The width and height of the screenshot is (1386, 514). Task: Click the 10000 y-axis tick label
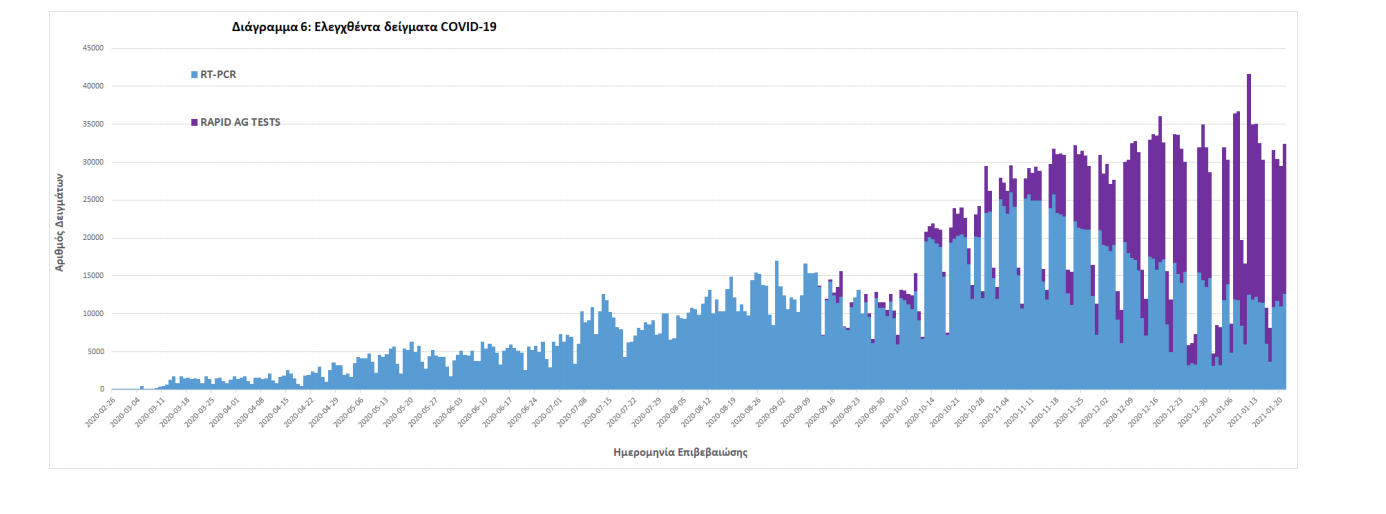[93, 313]
